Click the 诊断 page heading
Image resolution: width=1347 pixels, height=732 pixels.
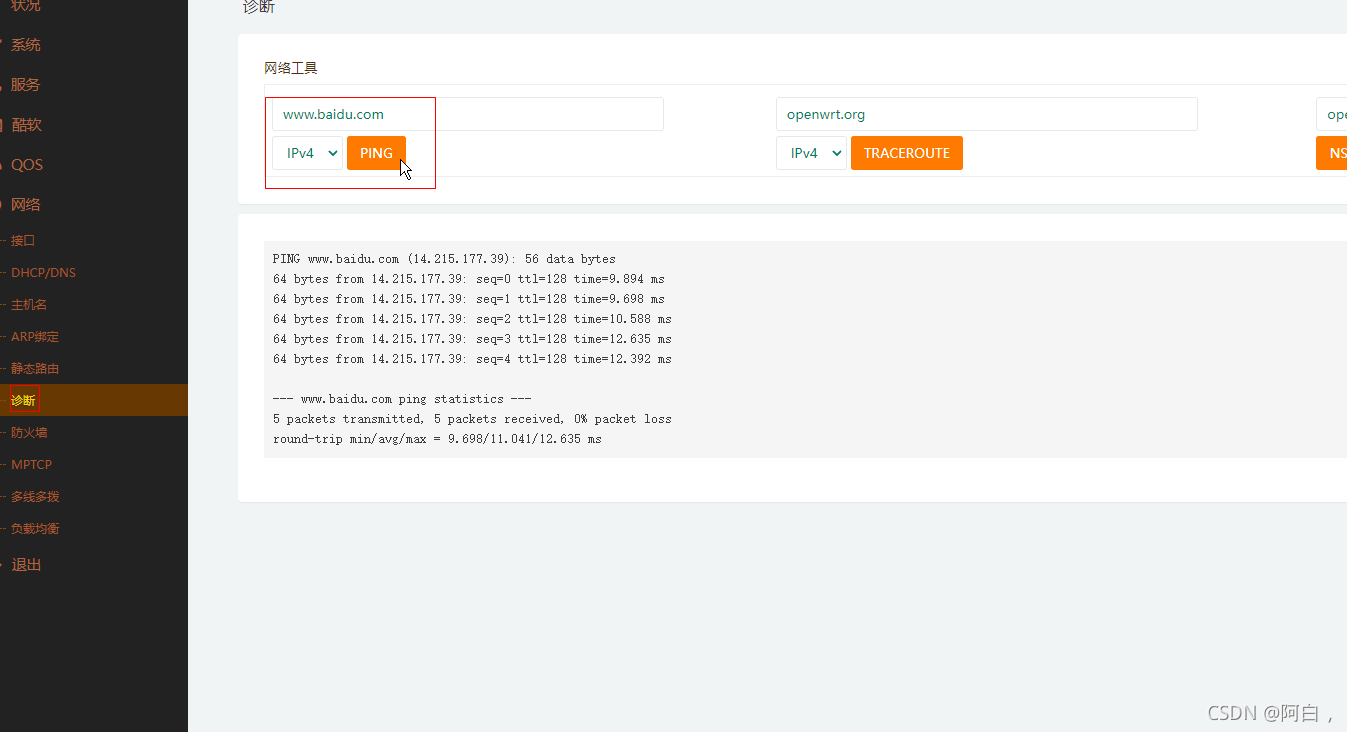coord(259,7)
